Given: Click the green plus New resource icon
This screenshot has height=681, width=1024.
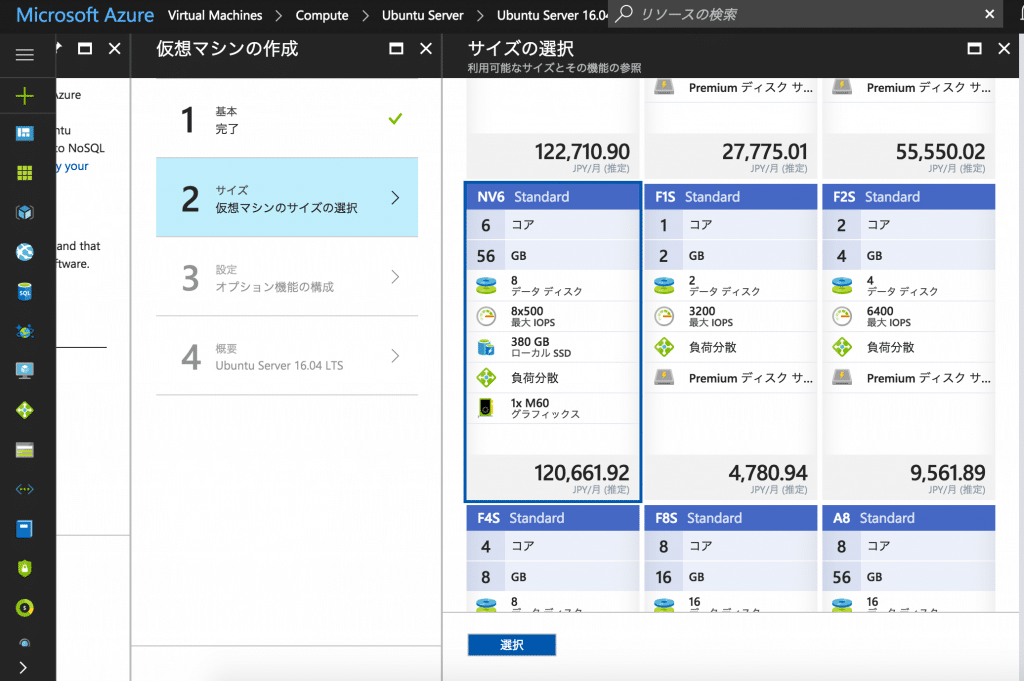Looking at the screenshot, I should (24, 96).
